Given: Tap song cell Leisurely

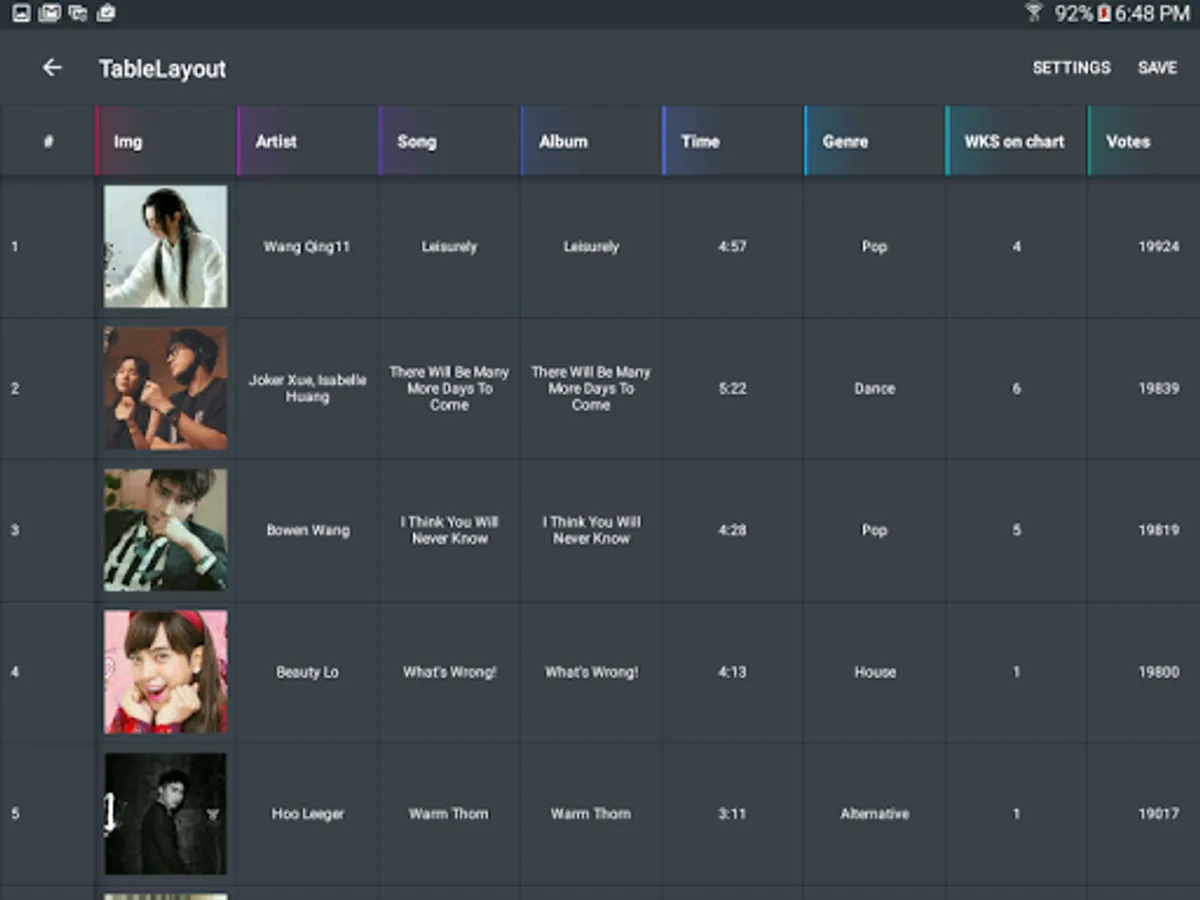Looking at the screenshot, I should click(x=449, y=246).
